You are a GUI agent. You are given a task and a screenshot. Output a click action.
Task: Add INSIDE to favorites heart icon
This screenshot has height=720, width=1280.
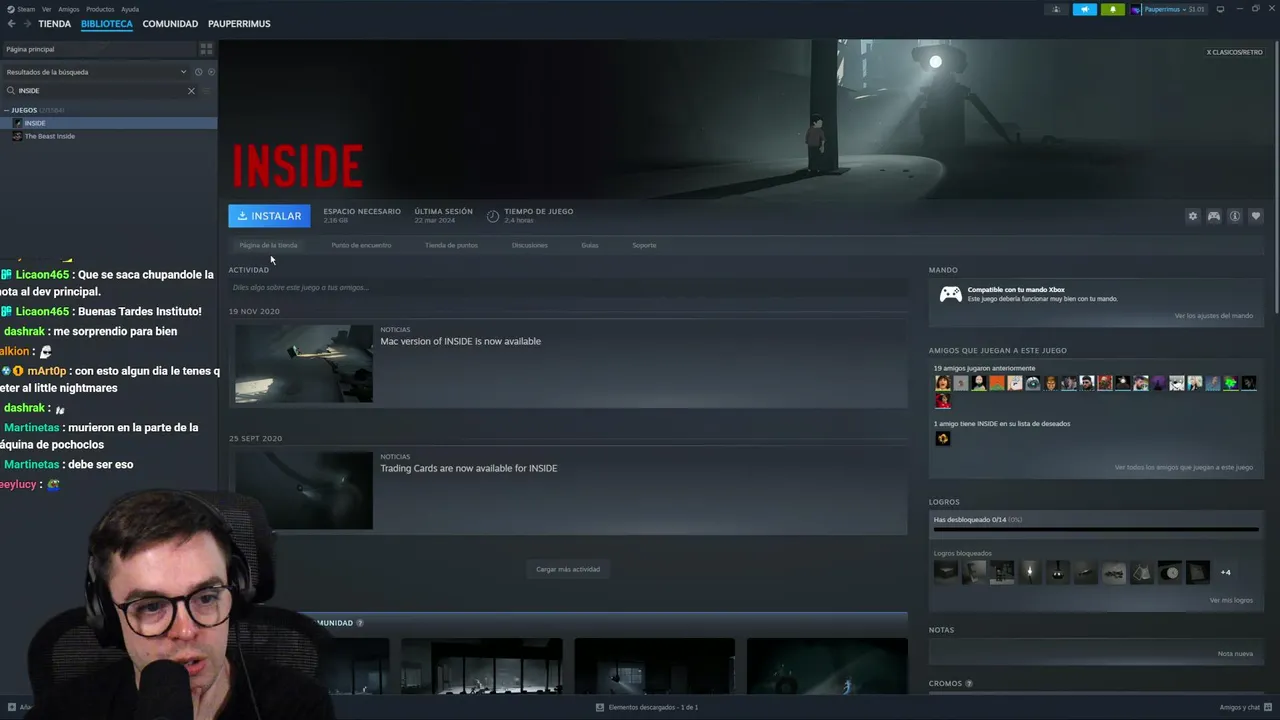pyautogui.click(x=1256, y=216)
